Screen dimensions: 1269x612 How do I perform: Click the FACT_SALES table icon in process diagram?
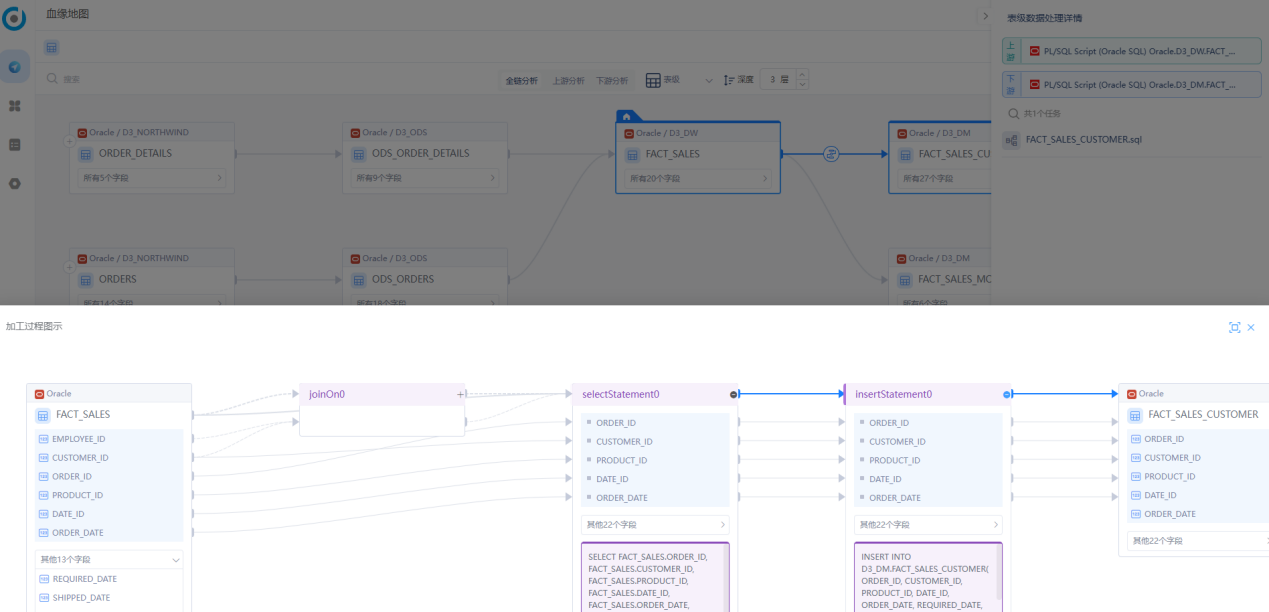43,415
